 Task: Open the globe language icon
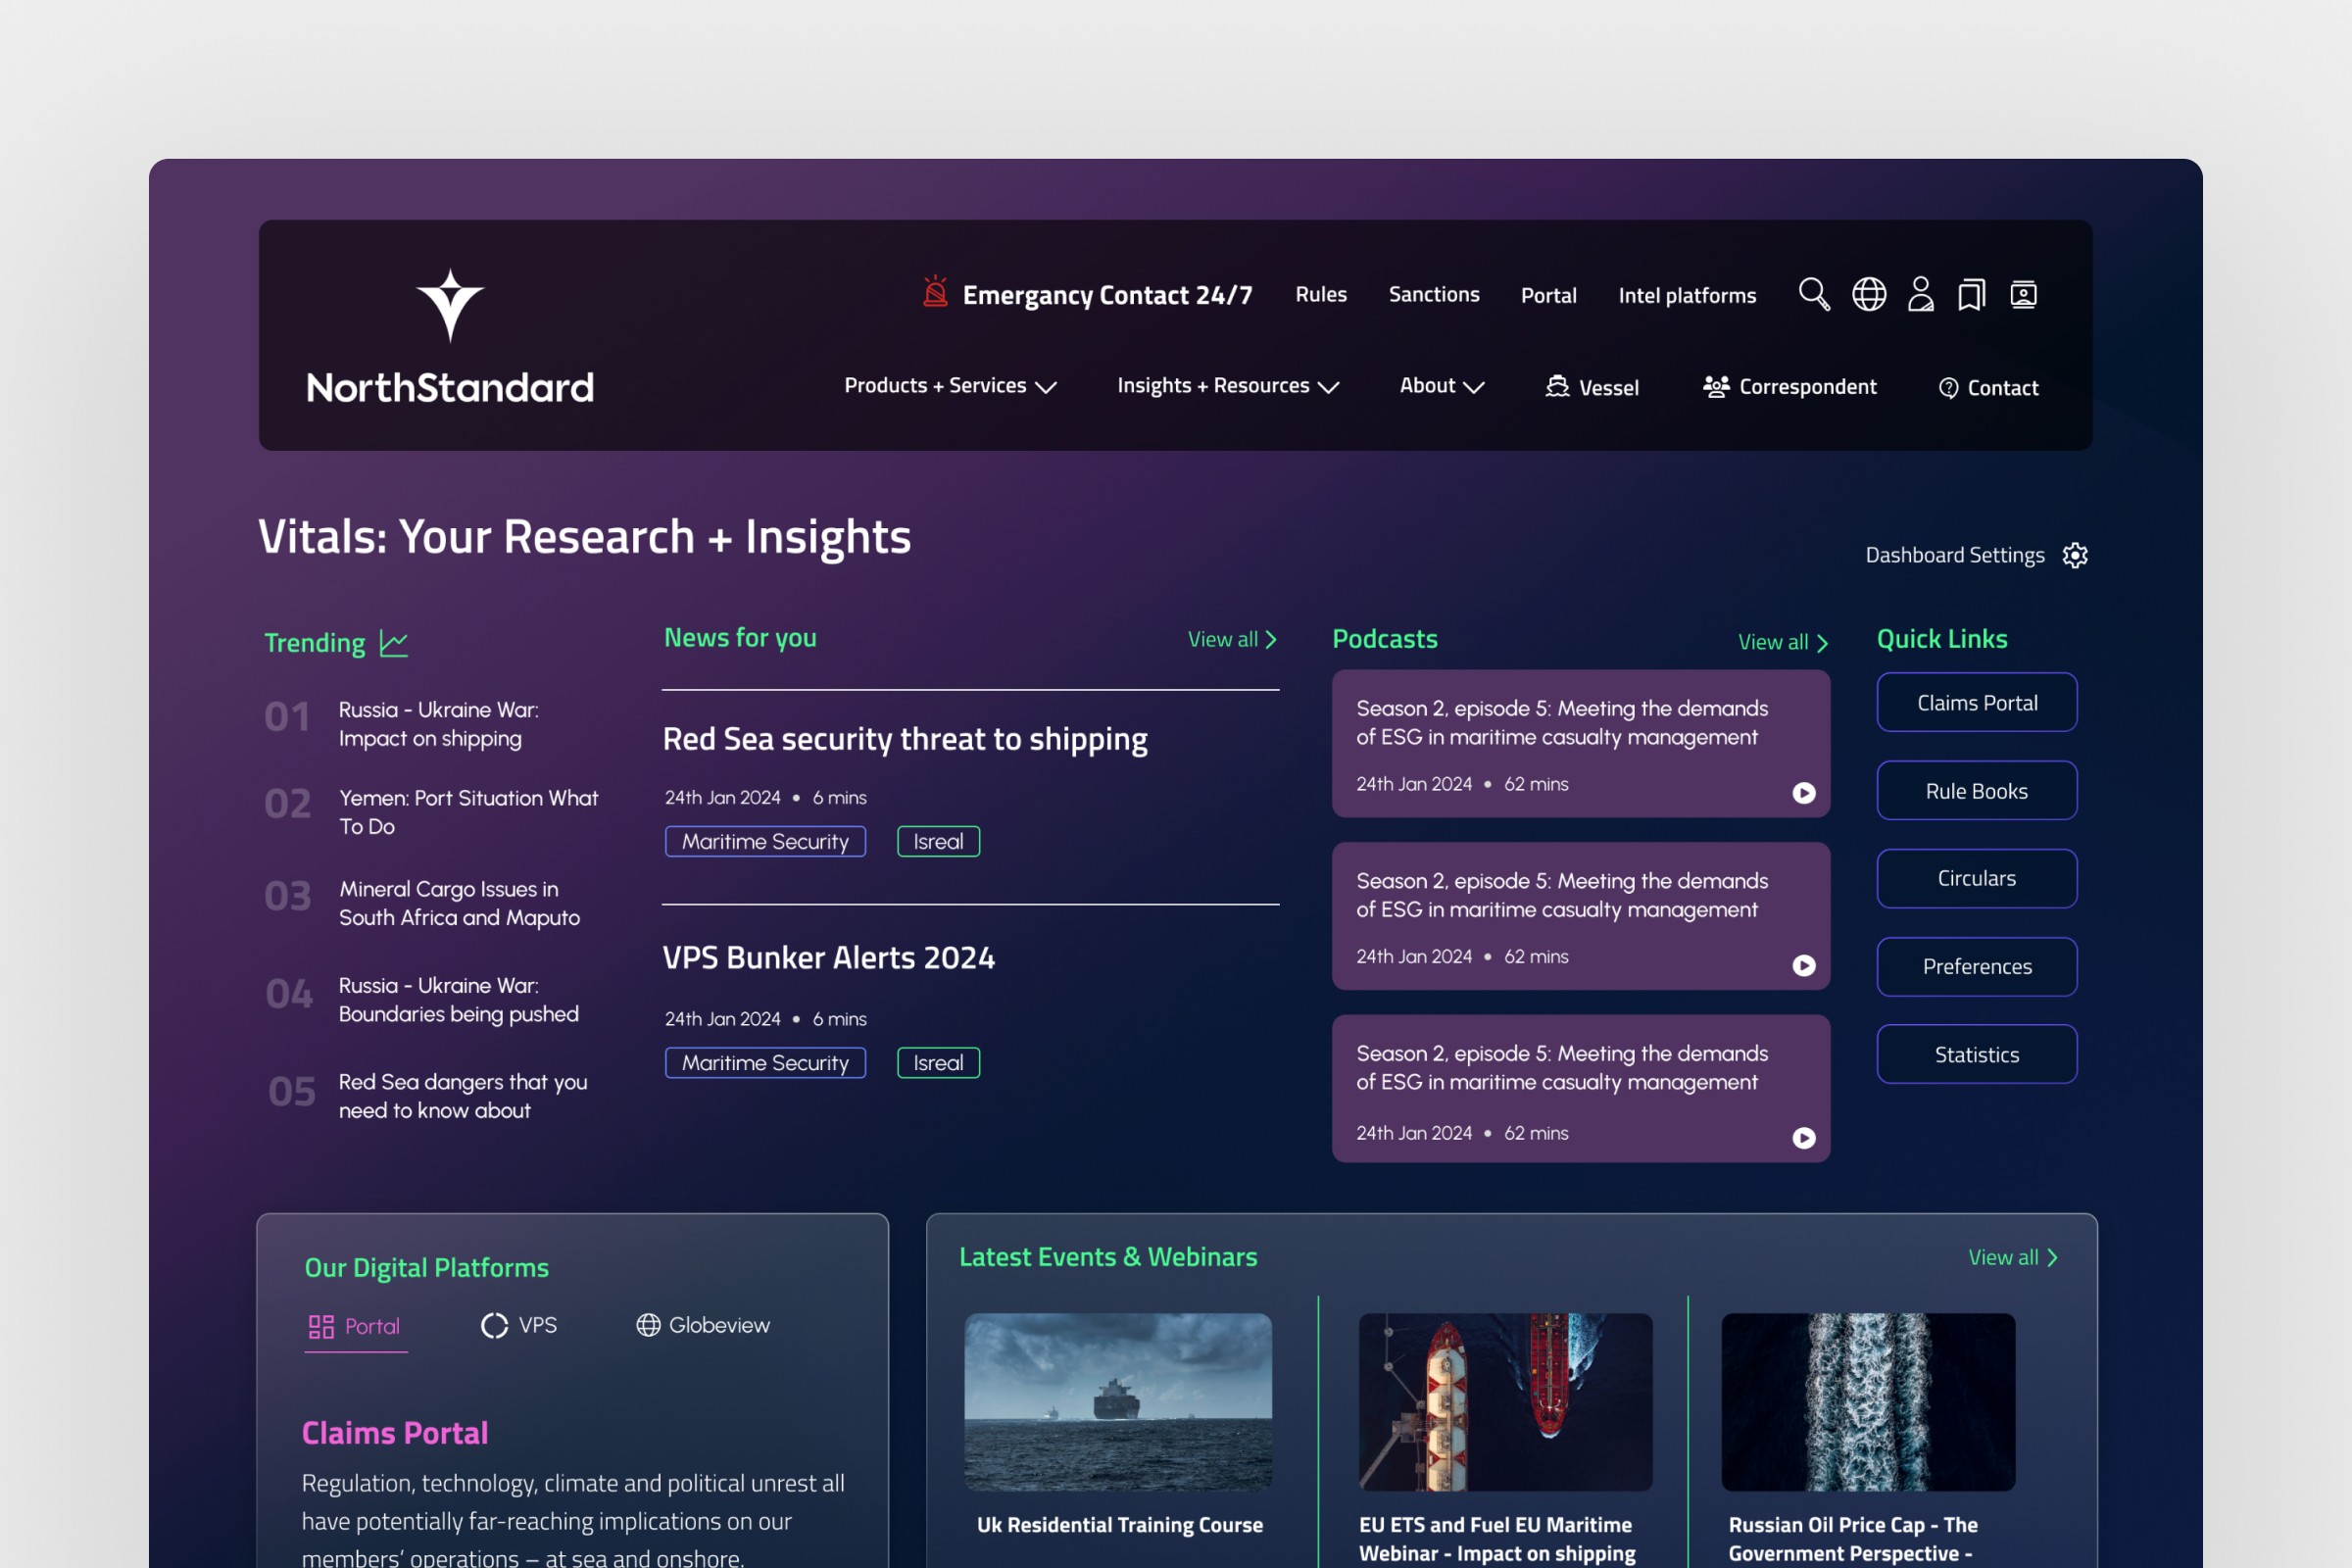coord(1868,294)
